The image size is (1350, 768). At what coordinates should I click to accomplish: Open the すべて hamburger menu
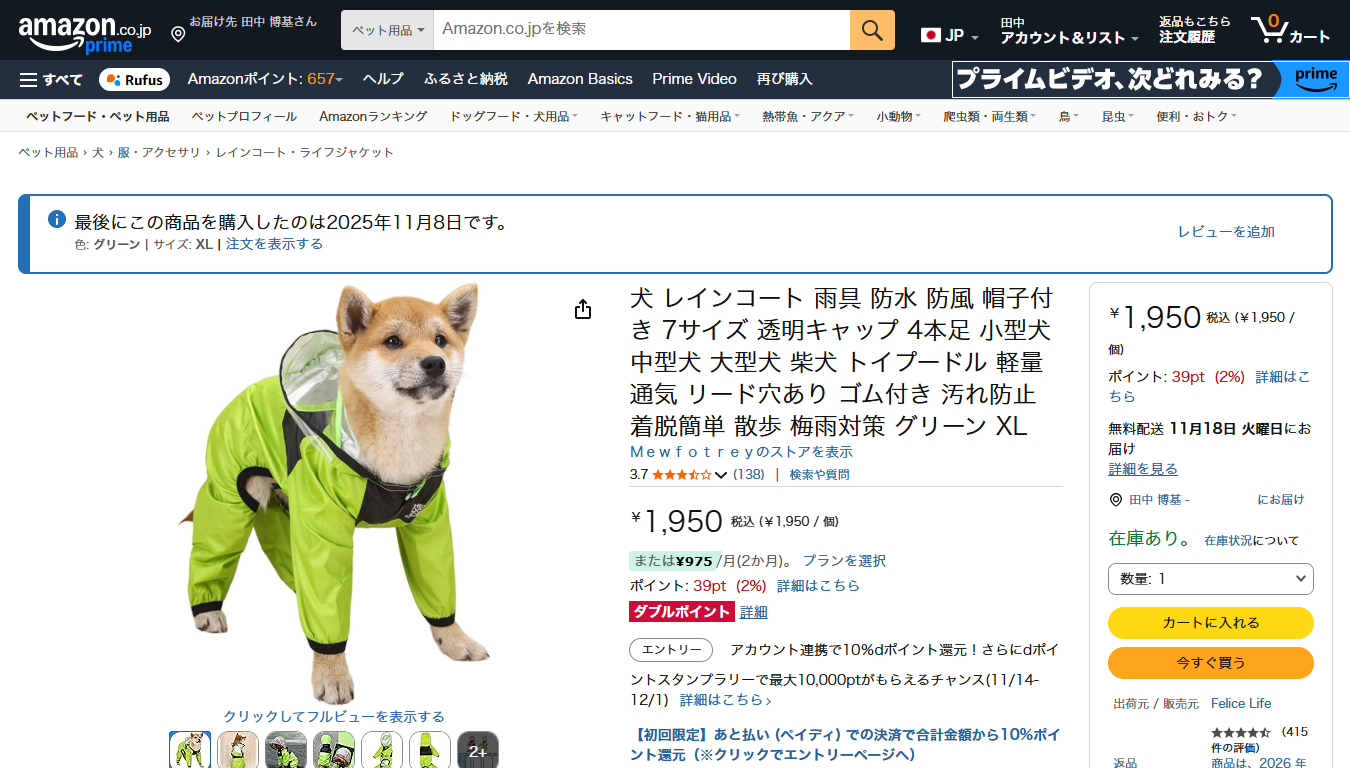(51, 80)
